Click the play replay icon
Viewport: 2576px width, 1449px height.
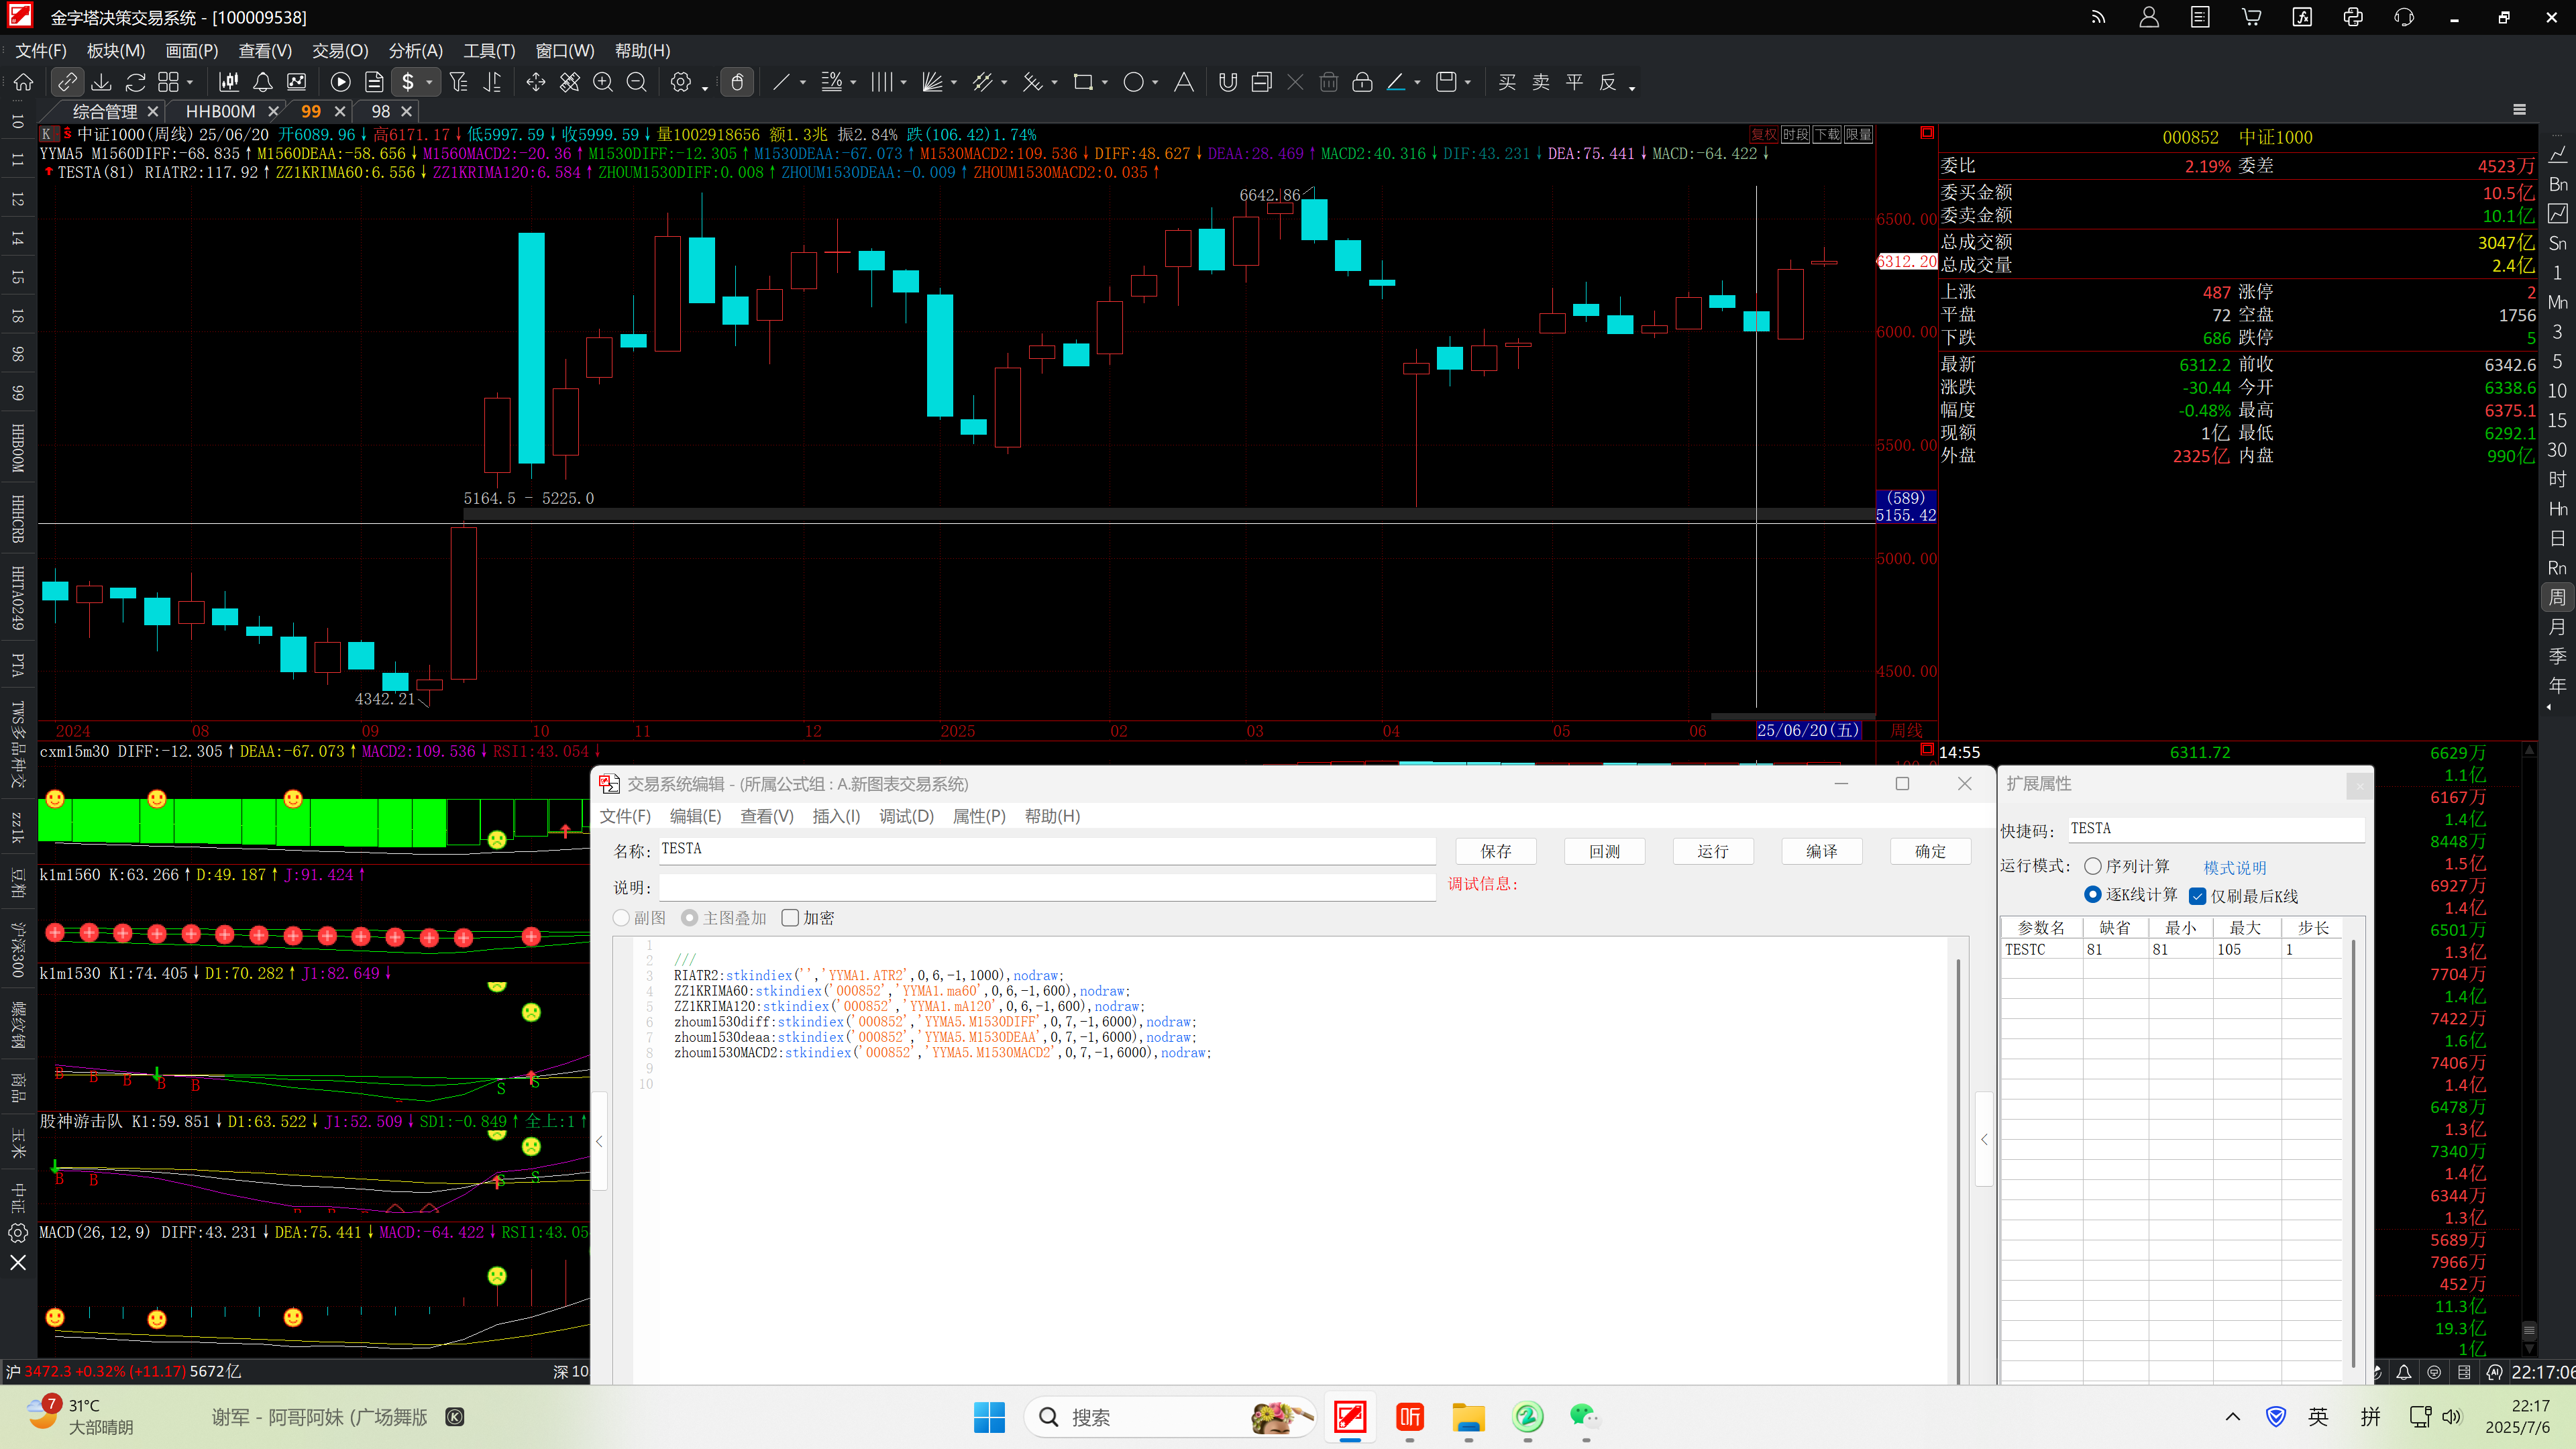[340, 82]
